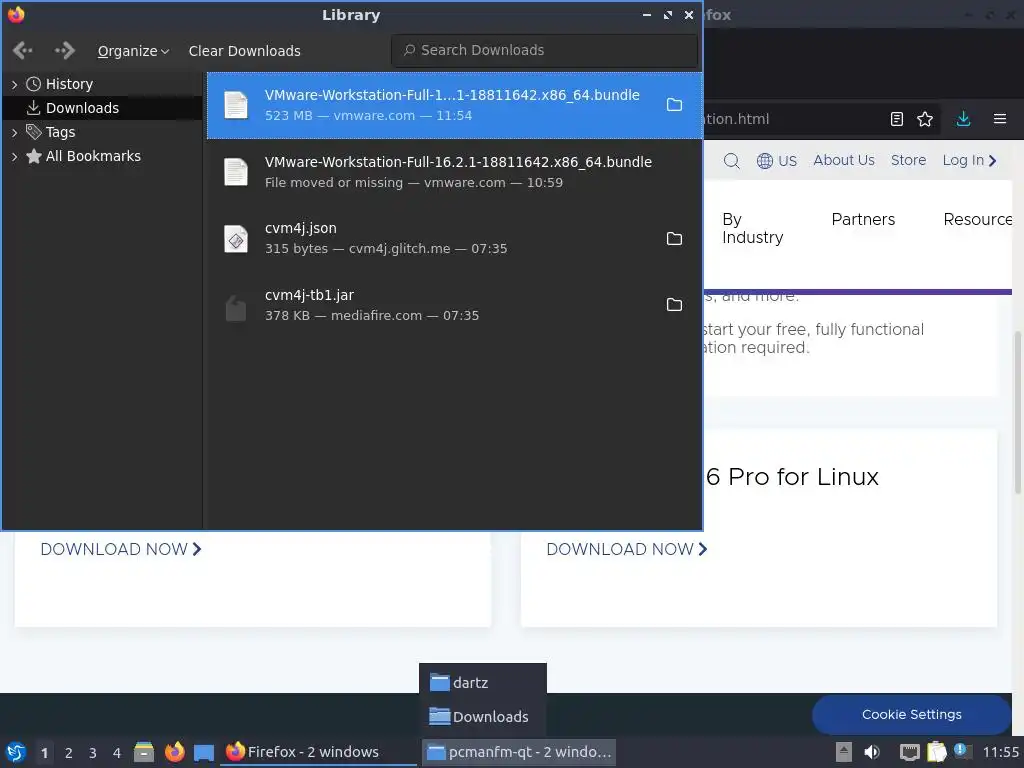Open VMware site search

tap(731, 161)
